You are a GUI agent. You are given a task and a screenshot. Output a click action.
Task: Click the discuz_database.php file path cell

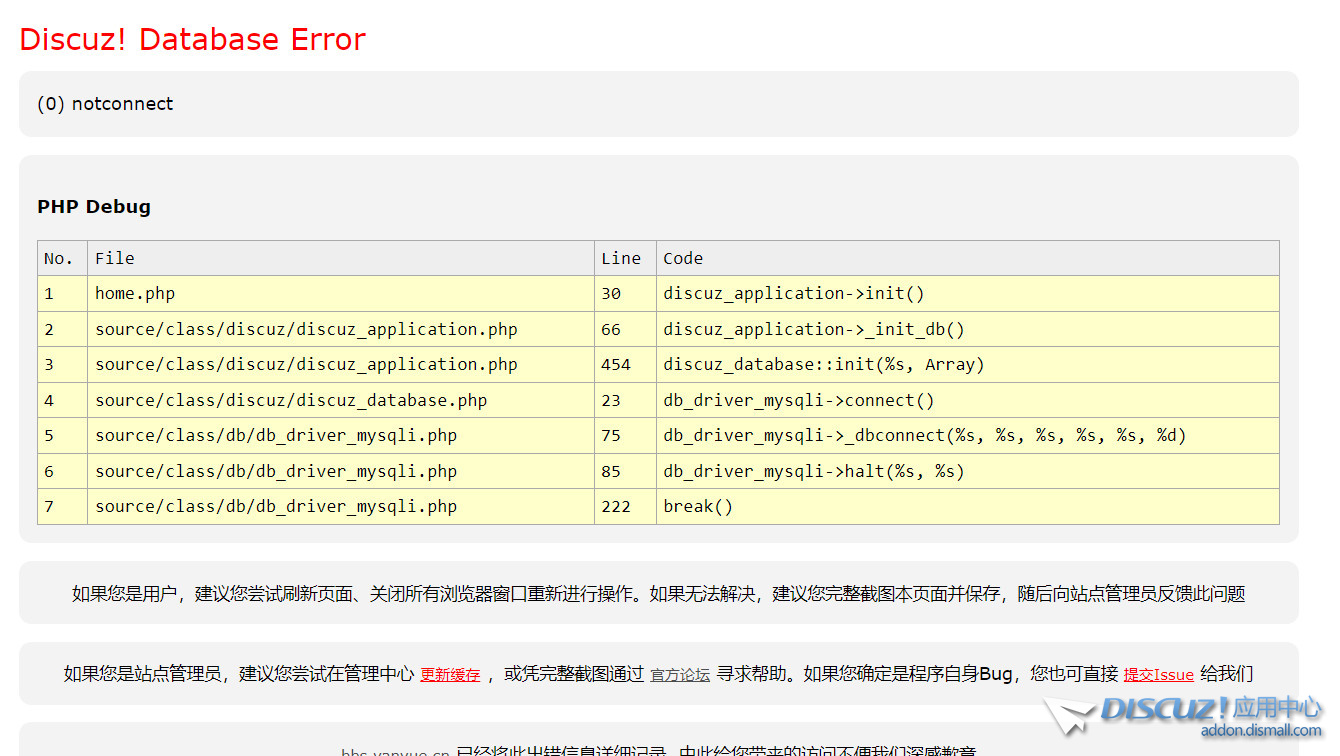point(291,401)
